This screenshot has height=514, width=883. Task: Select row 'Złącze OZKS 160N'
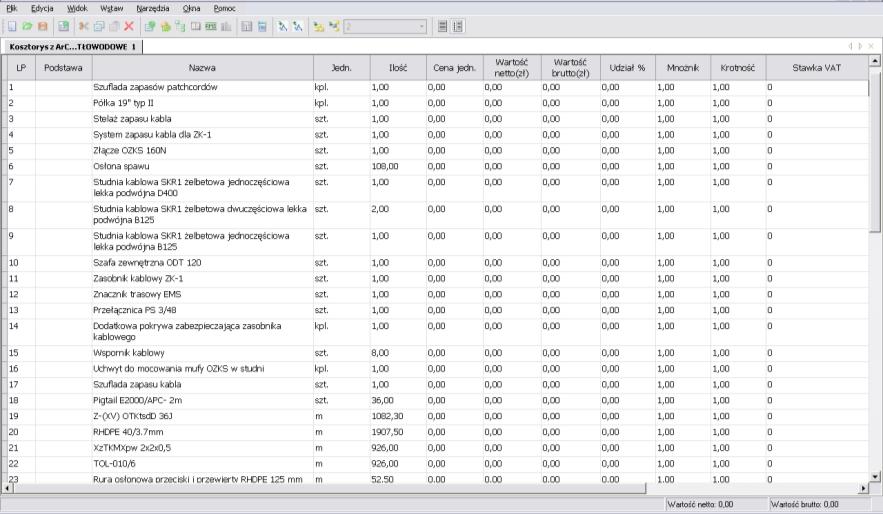click(x=438, y=150)
